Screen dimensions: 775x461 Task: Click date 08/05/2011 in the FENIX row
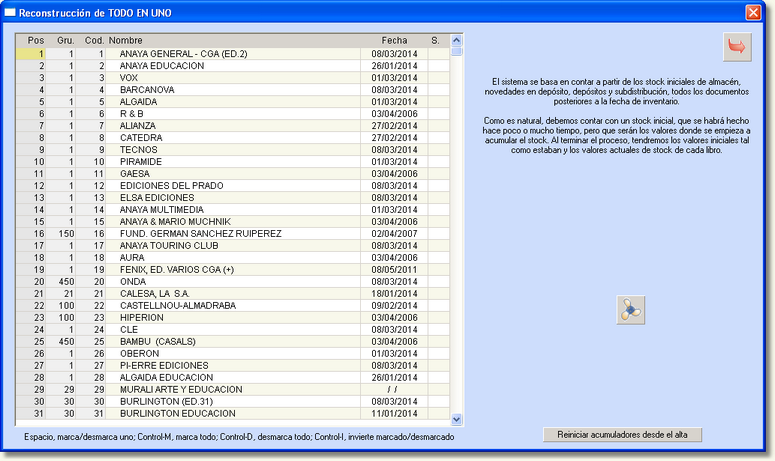click(x=394, y=269)
